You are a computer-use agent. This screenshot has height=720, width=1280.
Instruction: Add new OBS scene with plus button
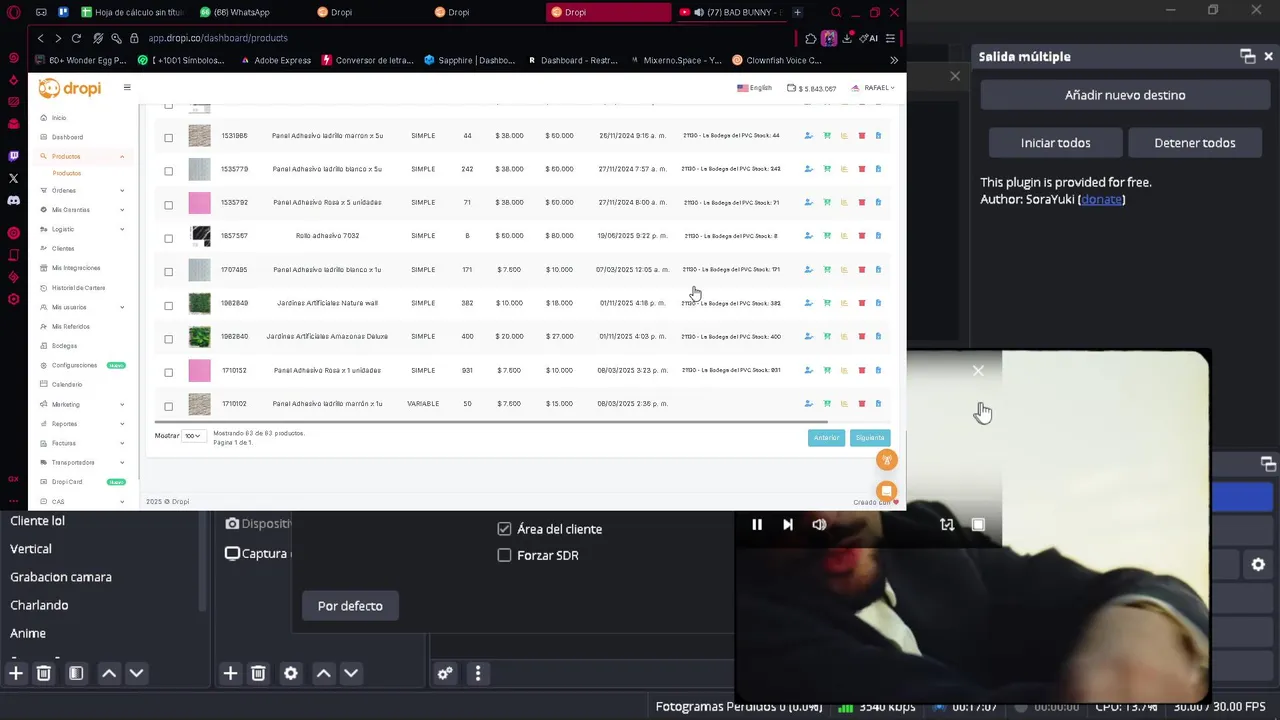tap(16, 674)
